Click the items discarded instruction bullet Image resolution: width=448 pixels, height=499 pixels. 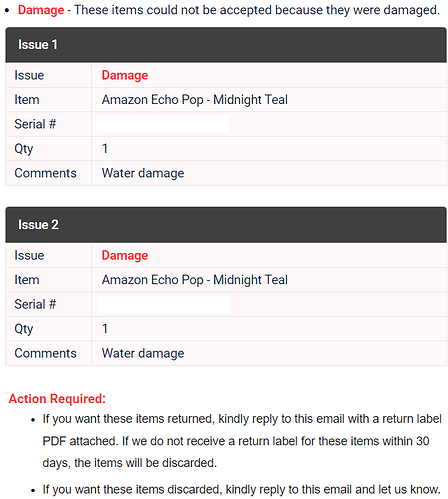[x=241, y=489]
